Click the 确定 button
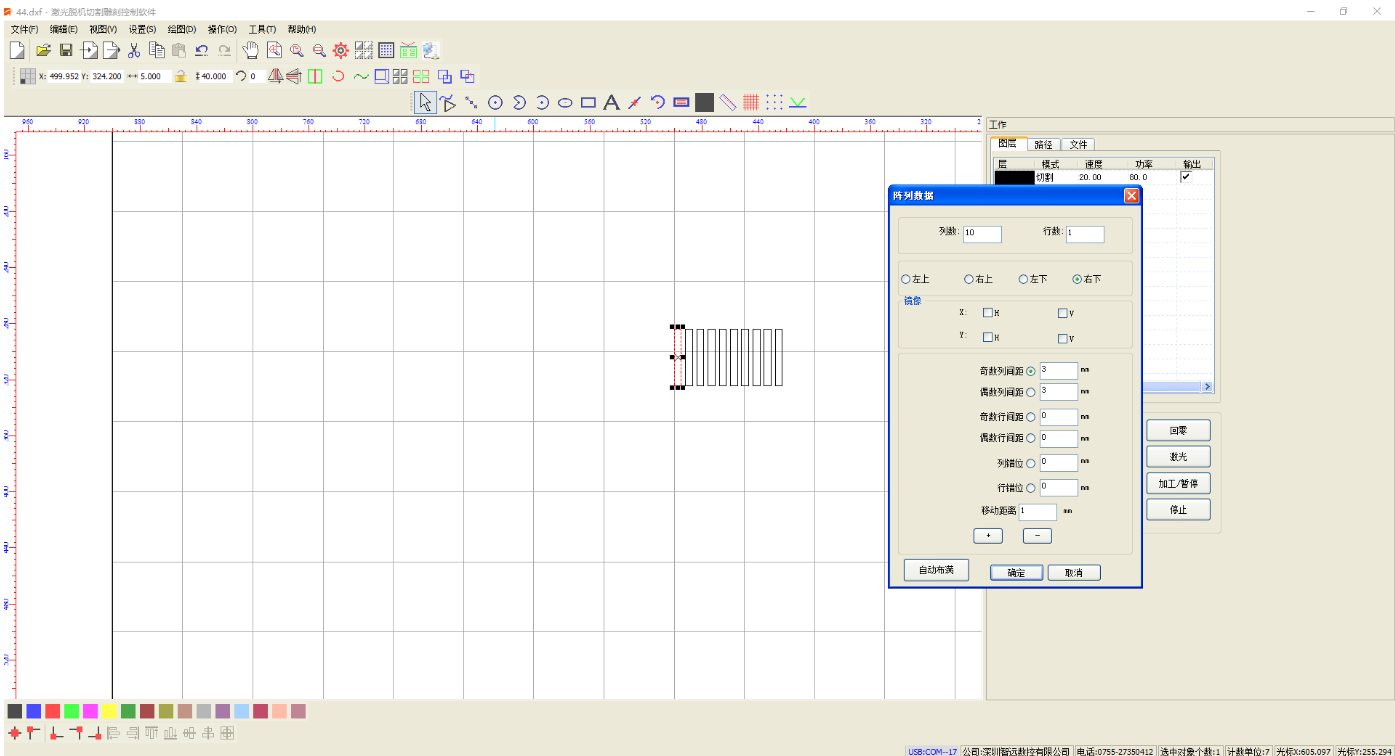 point(1016,573)
